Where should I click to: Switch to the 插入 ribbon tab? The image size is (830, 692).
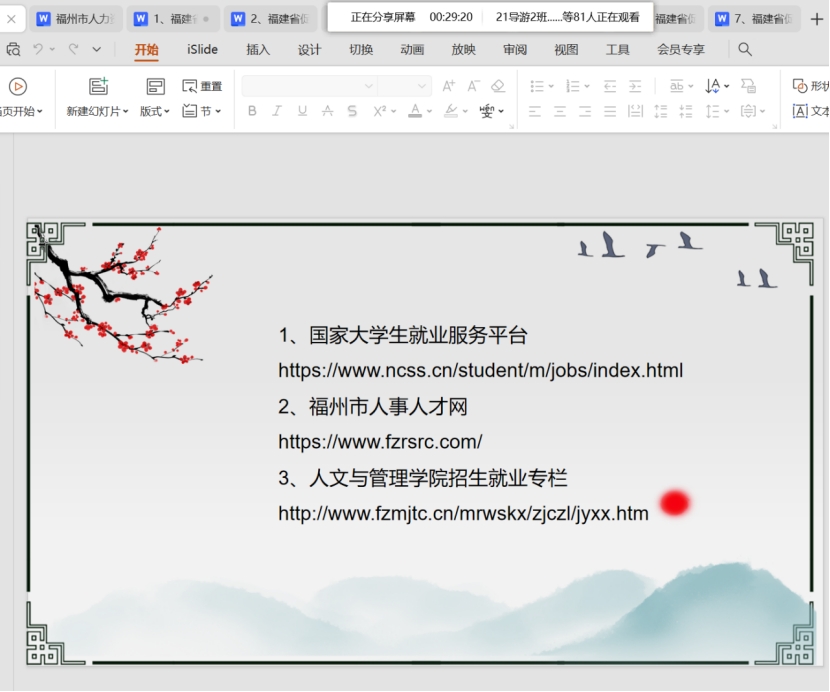point(258,50)
